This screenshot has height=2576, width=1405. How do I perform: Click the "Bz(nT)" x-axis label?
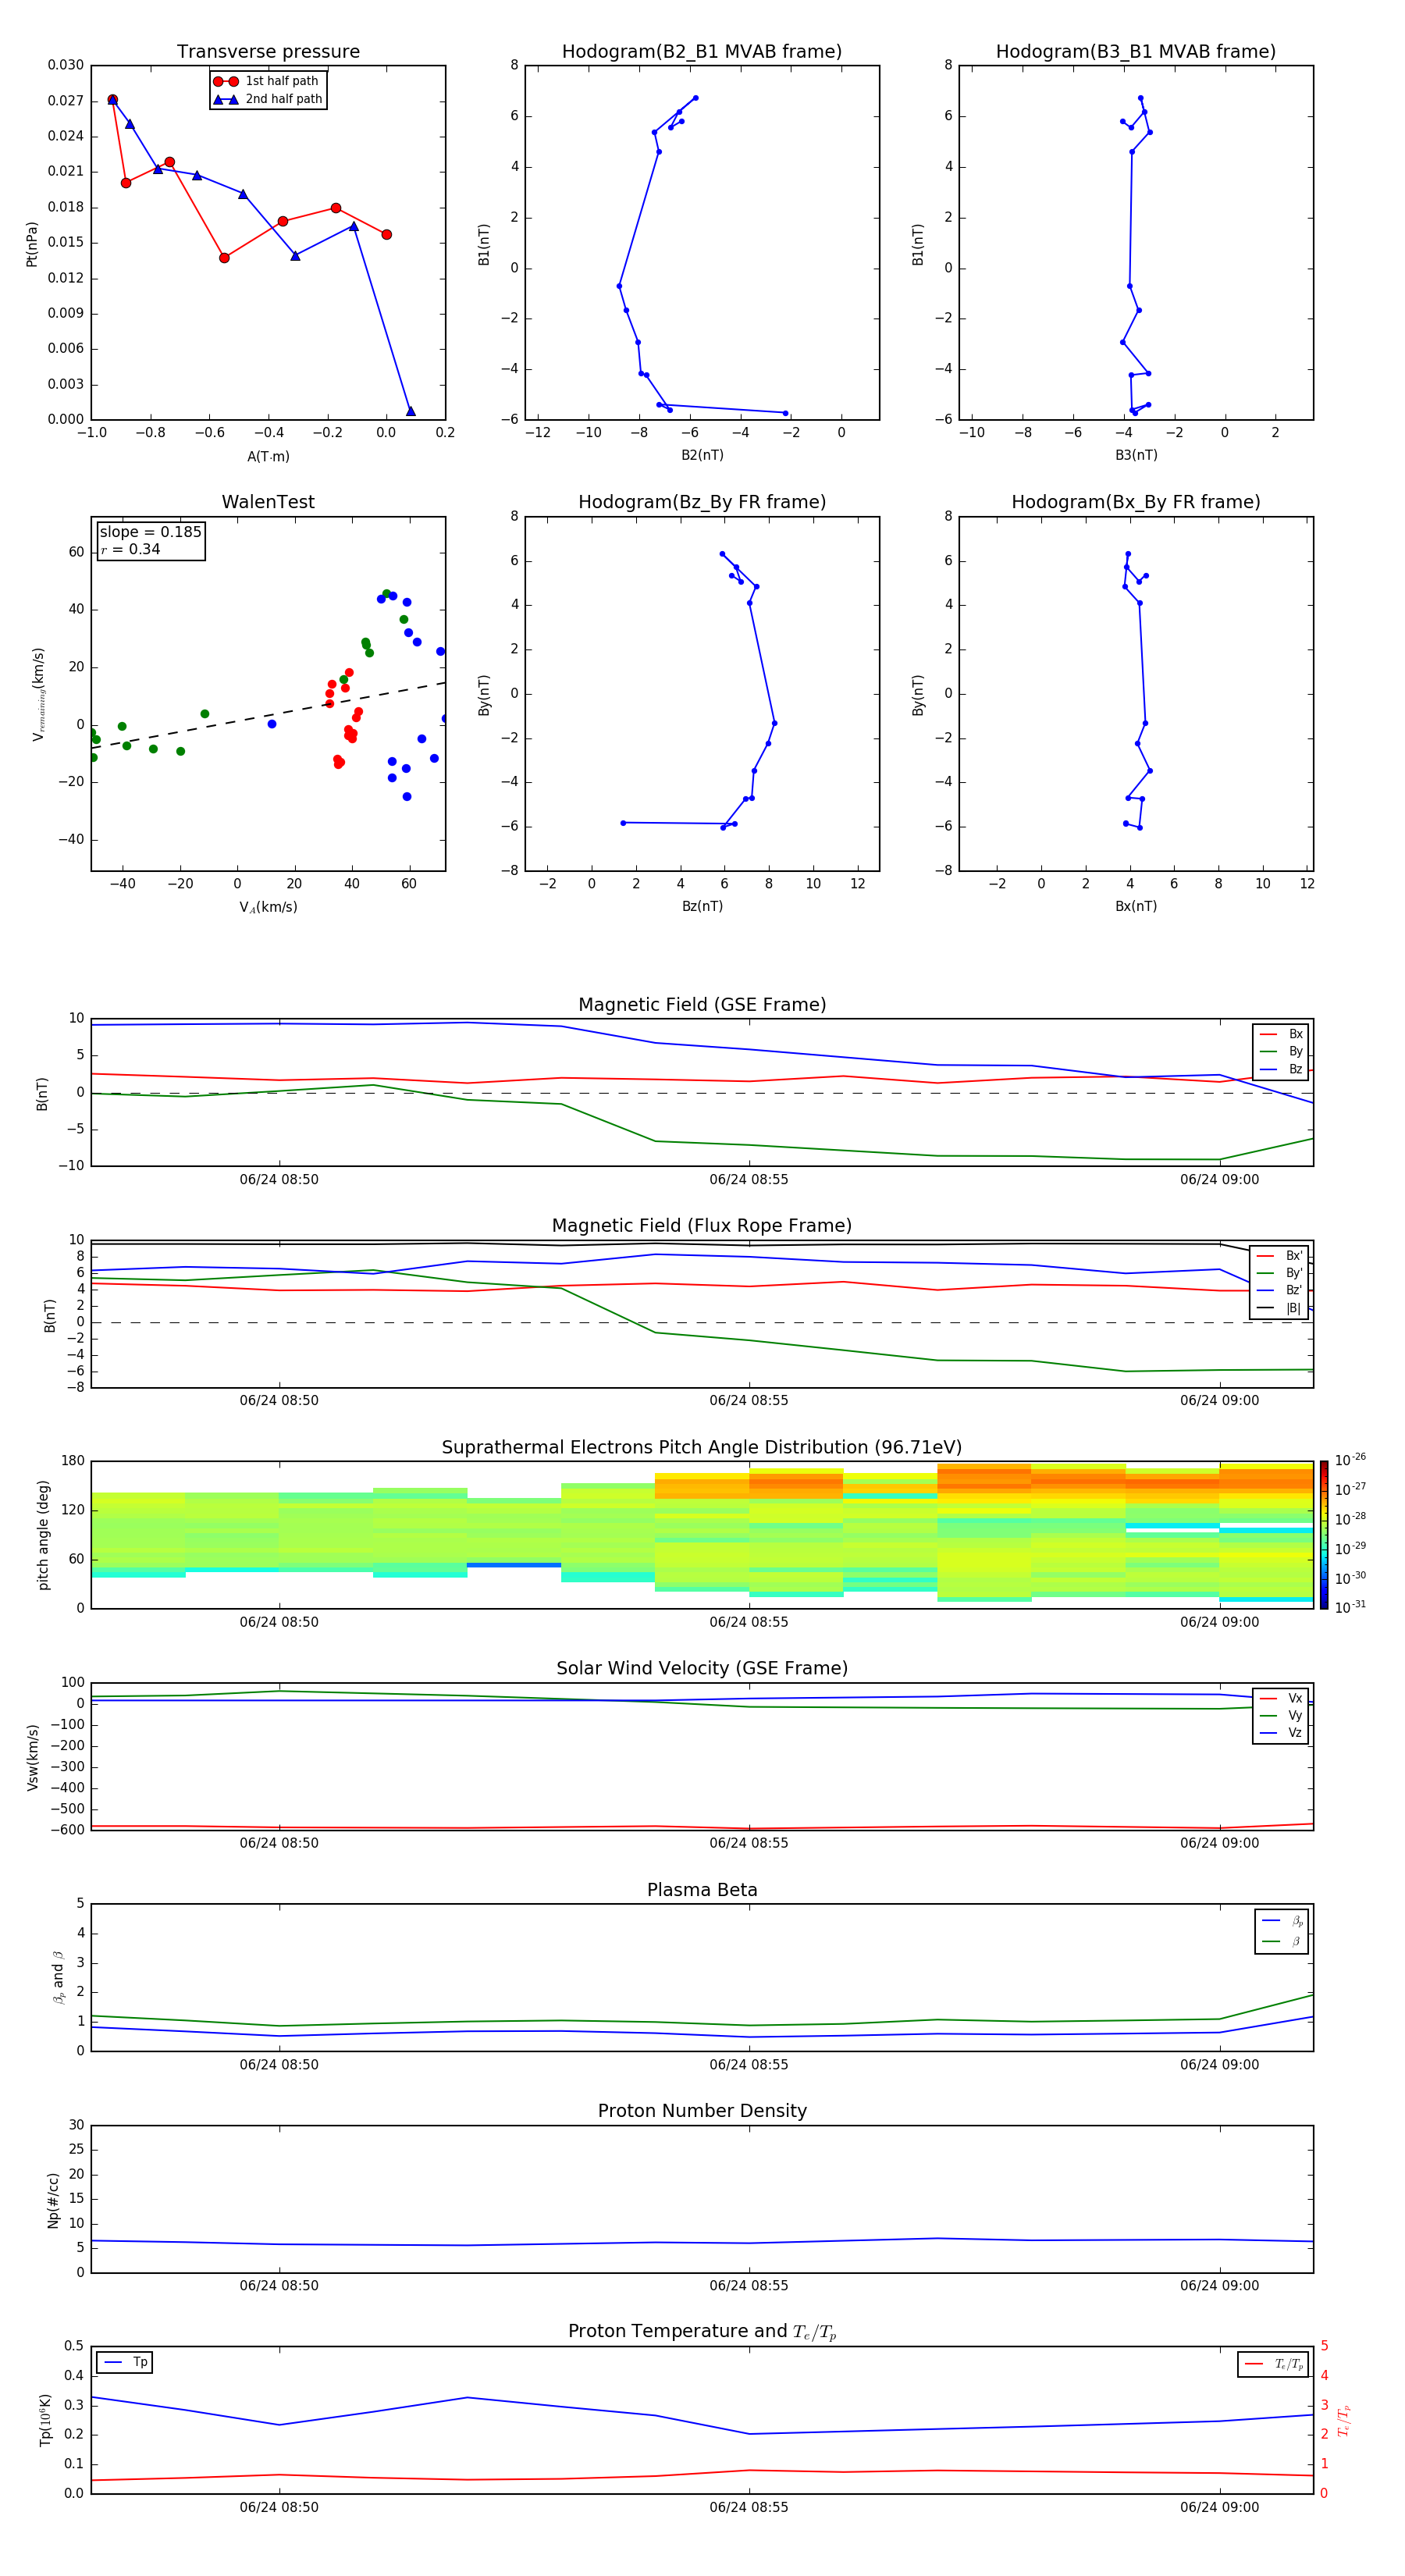point(702,906)
